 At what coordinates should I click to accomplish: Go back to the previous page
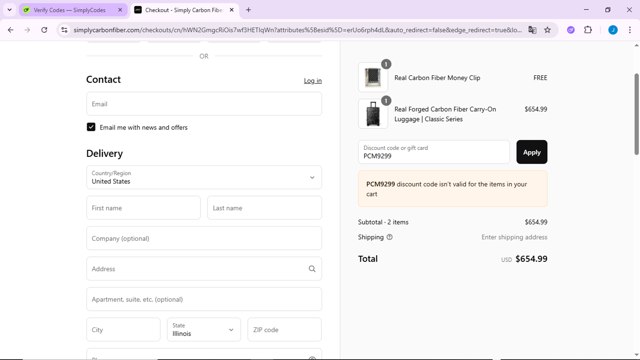click(11, 30)
